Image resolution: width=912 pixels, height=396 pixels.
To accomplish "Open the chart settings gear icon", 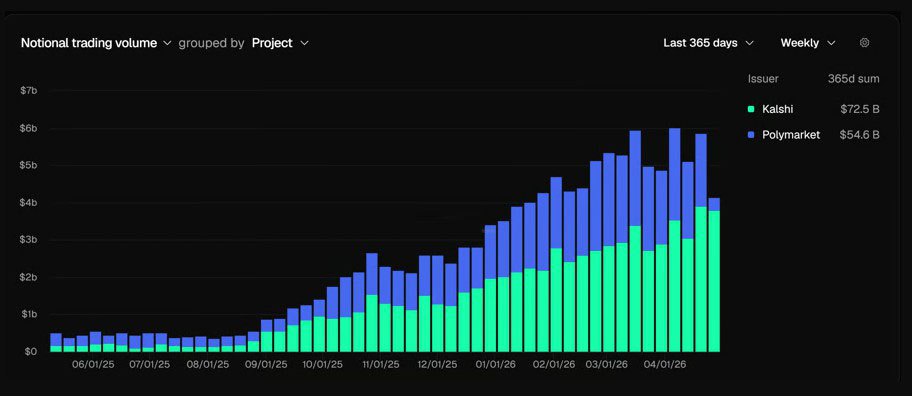I will coord(864,42).
